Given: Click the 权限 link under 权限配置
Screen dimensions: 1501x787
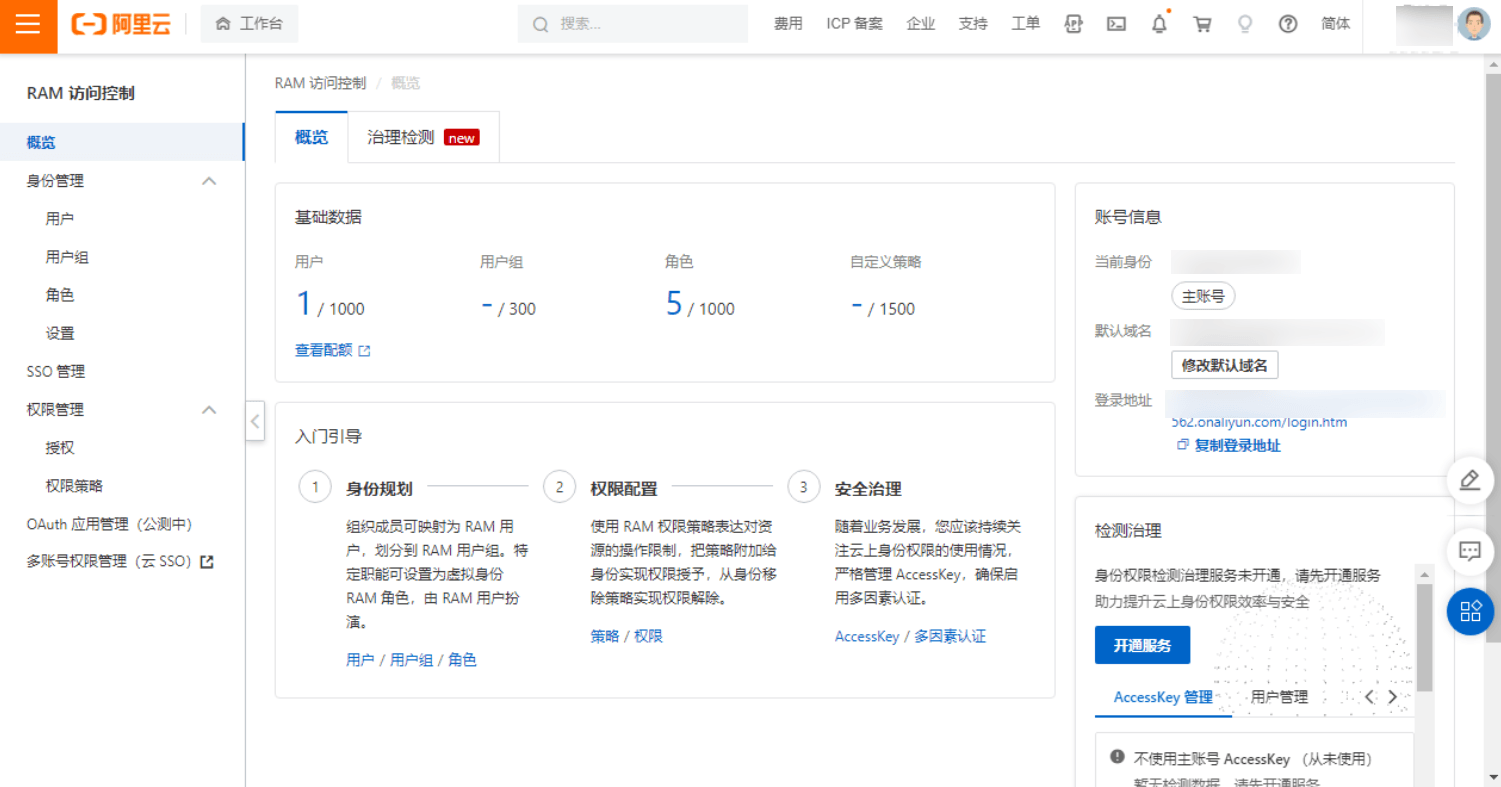Looking at the screenshot, I should click(x=649, y=636).
